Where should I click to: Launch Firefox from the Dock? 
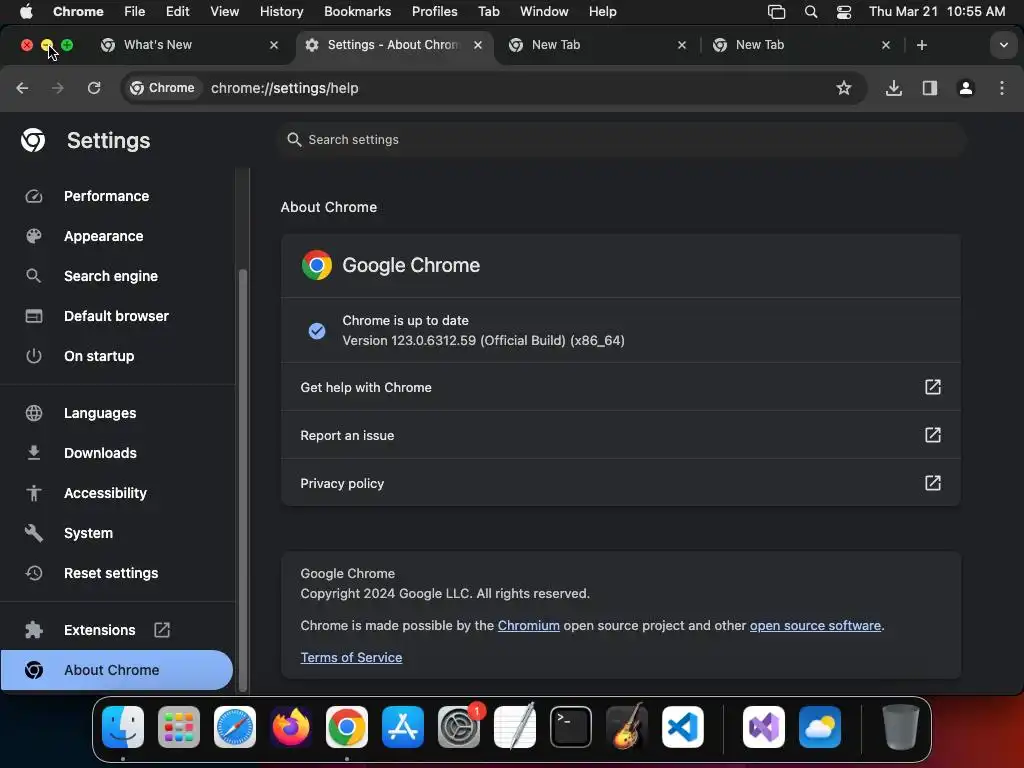click(x=291, y=727)
